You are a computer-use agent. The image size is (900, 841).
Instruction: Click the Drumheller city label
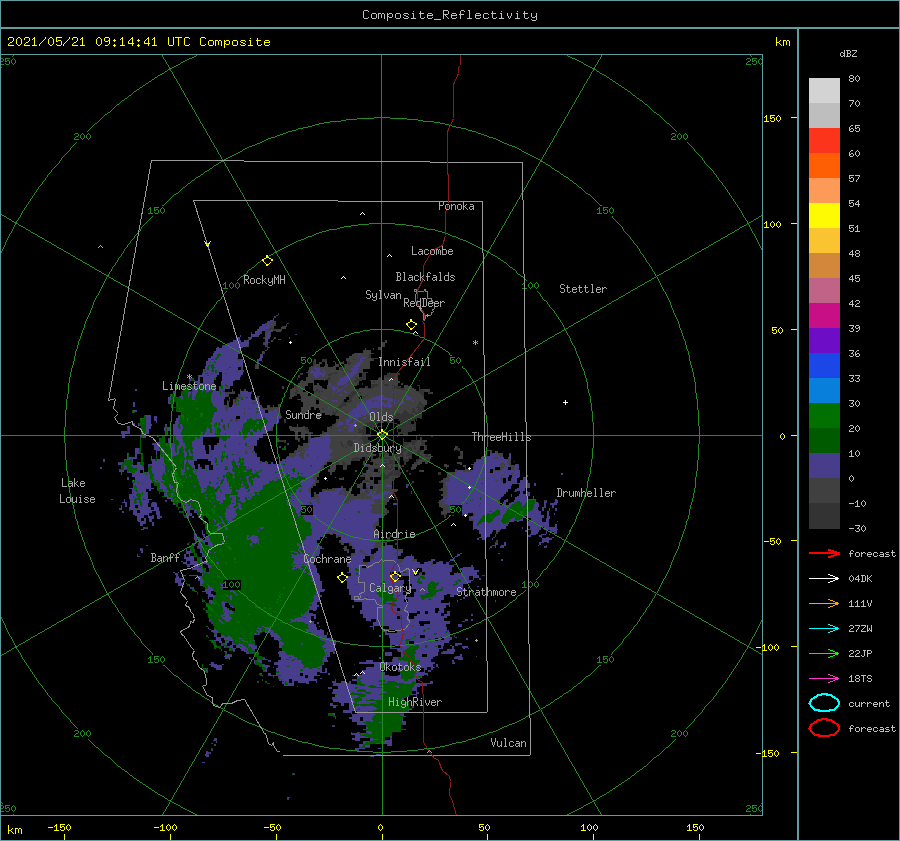(x=586, y=493)
